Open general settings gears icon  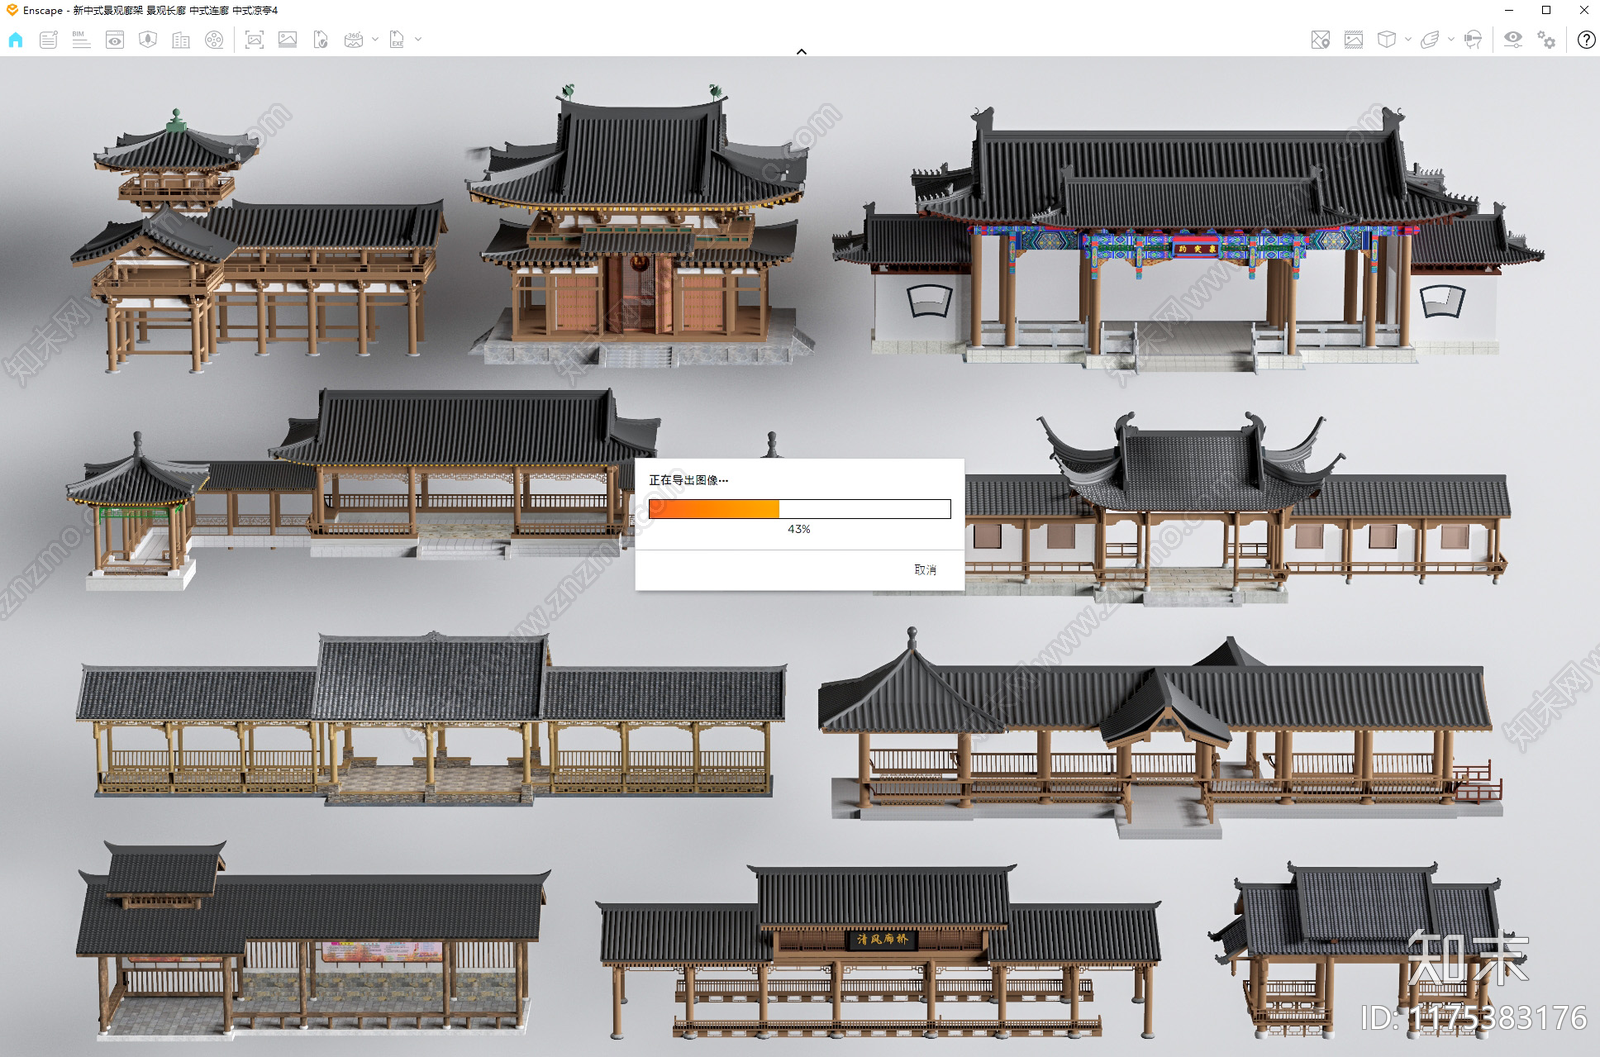point(1547,40)
